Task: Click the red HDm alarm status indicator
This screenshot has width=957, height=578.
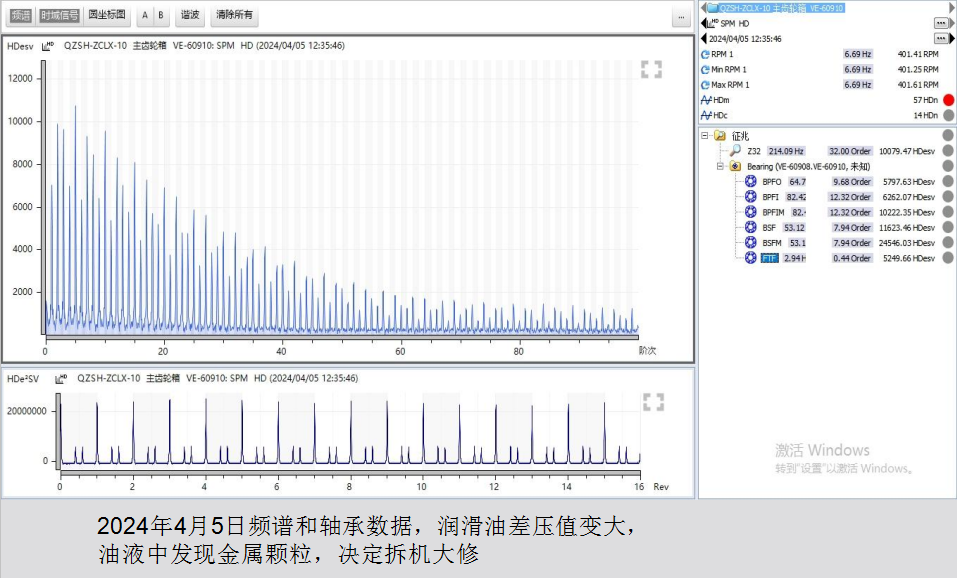Action: coord(948,100)
